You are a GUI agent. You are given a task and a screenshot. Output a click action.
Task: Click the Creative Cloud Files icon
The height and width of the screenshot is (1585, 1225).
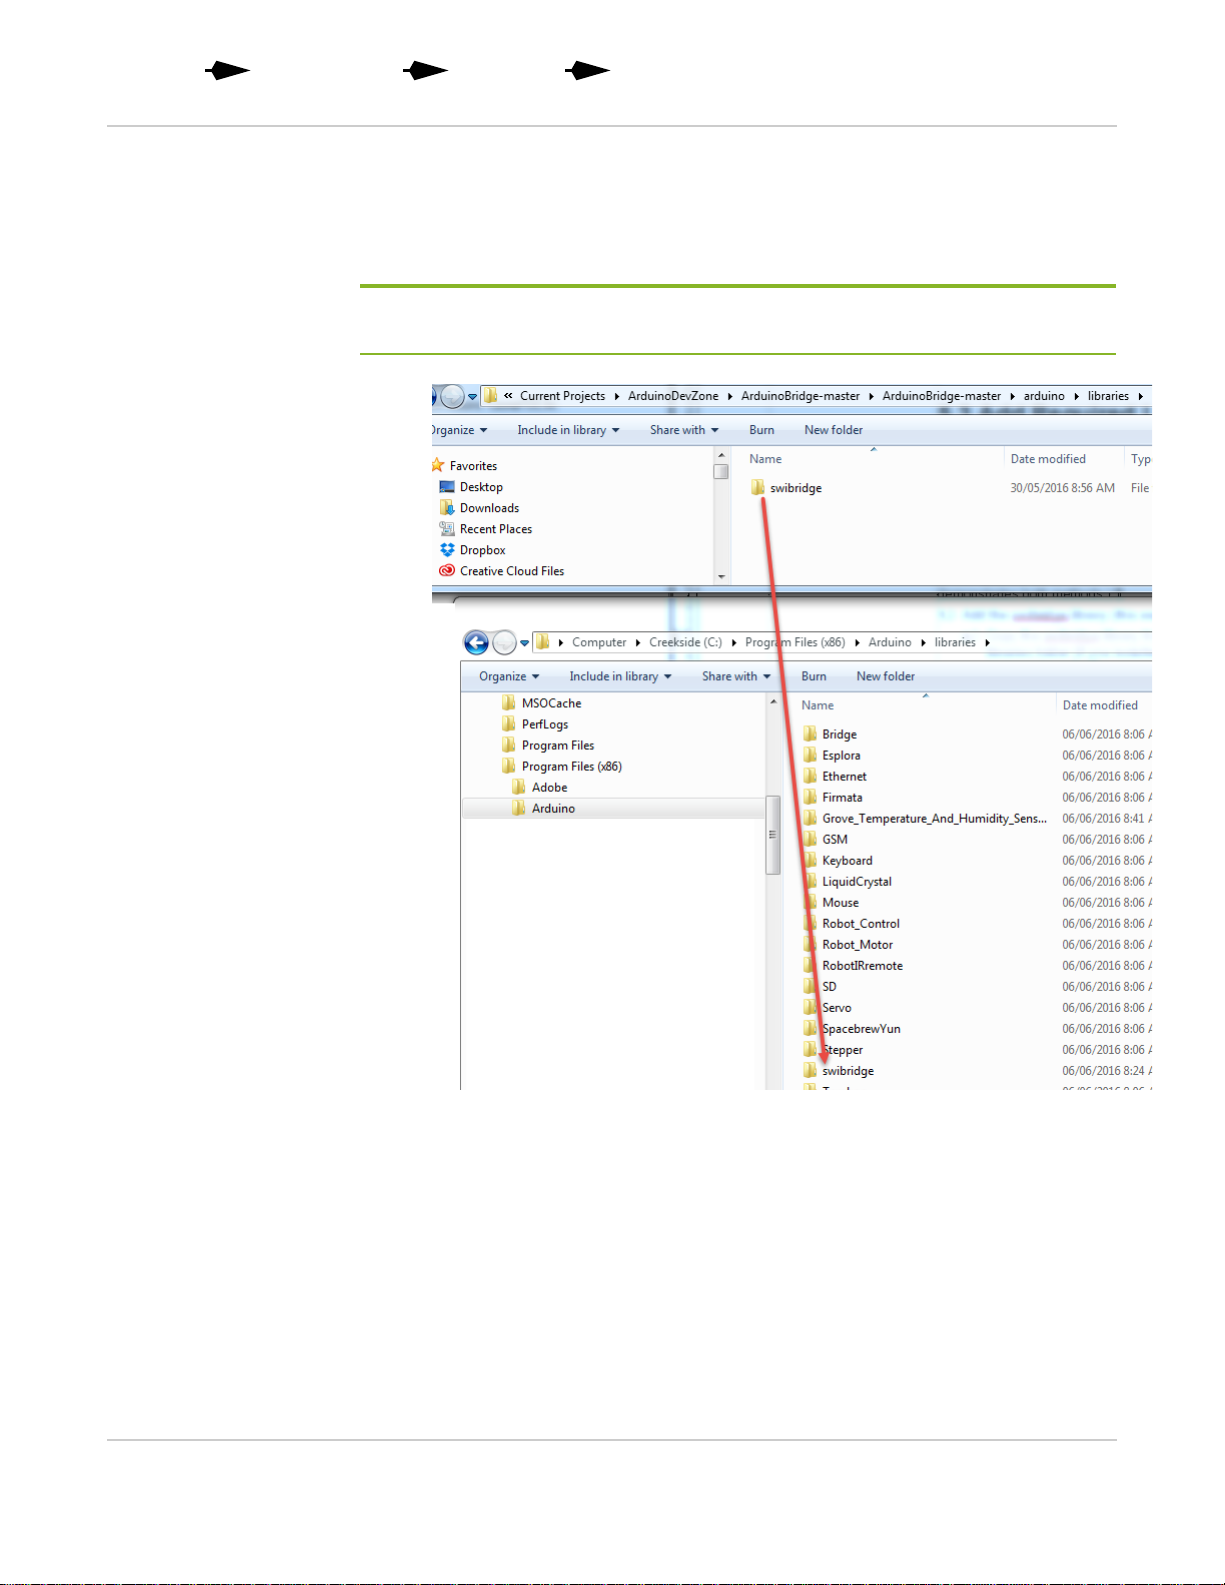447,571
